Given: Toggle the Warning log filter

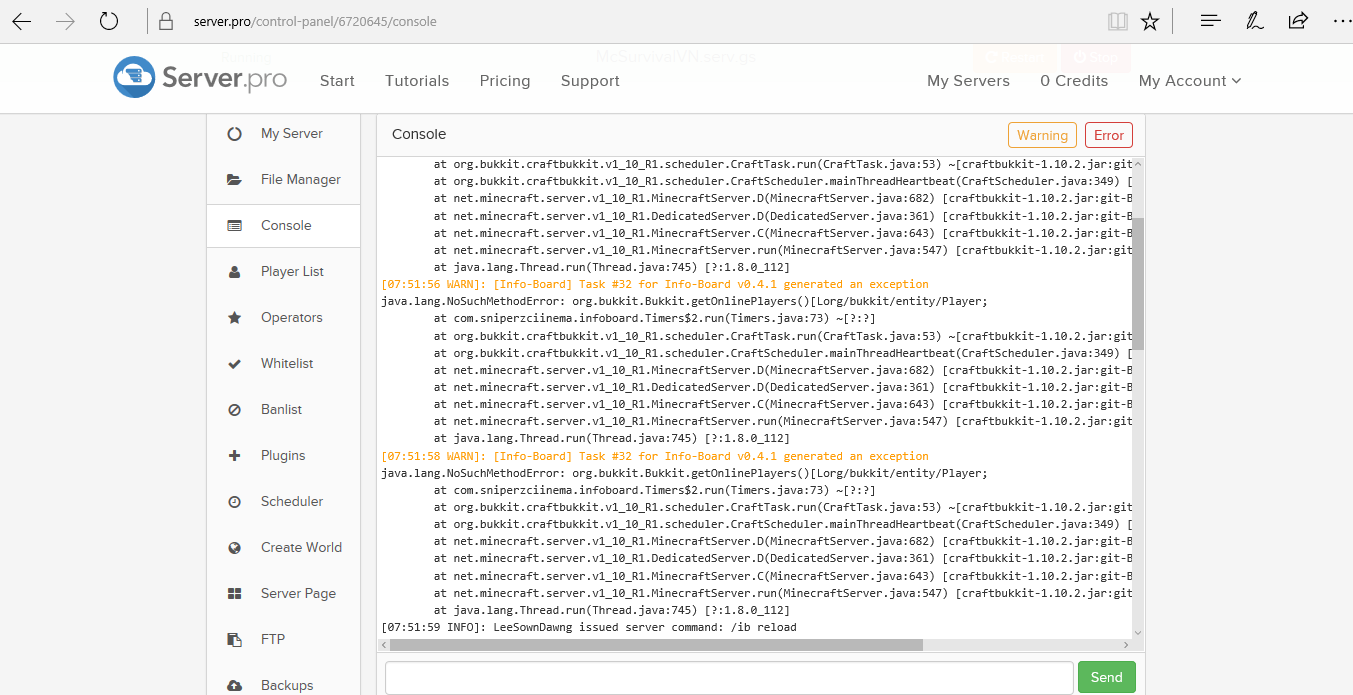Looking at the screenshot, I should 1042,135.
